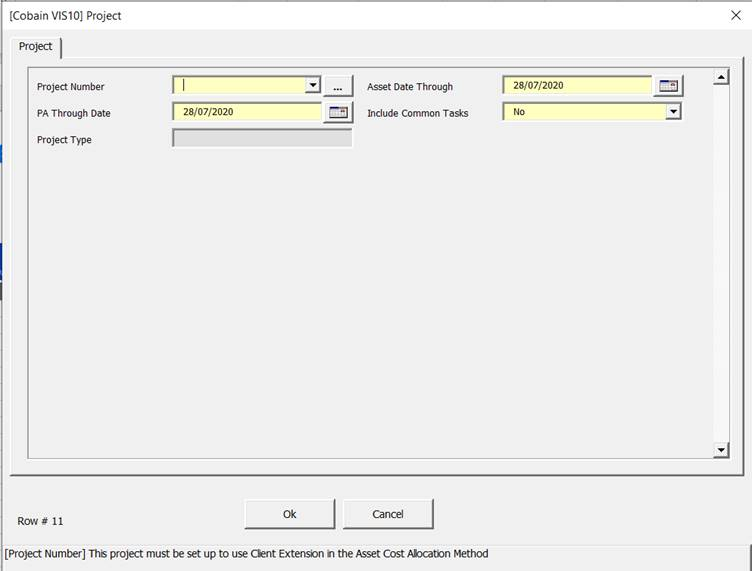Close the Cobain VIS10 Project dialog
This screenshot has width=752, height=571.
click(736, 15)
